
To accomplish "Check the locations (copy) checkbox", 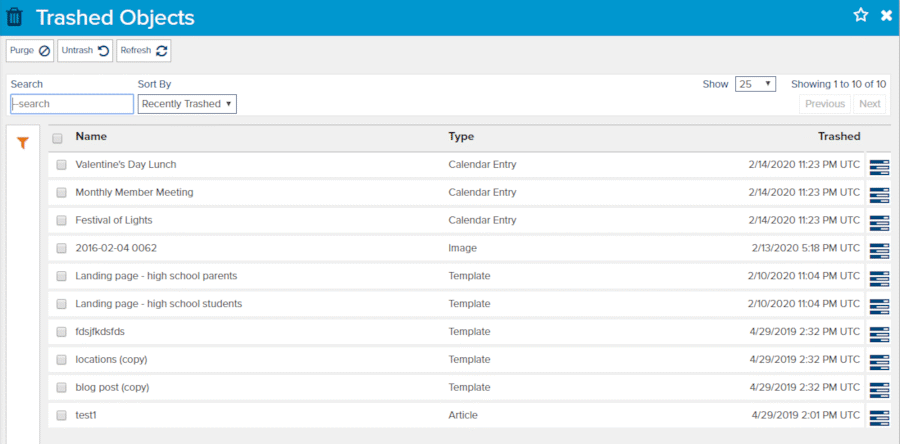I will click(x=61, y=360).
